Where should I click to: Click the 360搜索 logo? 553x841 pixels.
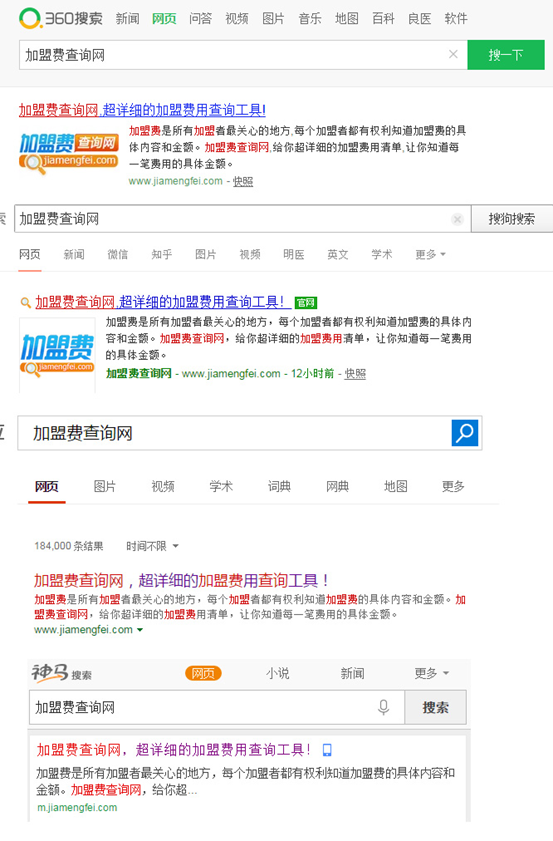[x=61, y=18]
